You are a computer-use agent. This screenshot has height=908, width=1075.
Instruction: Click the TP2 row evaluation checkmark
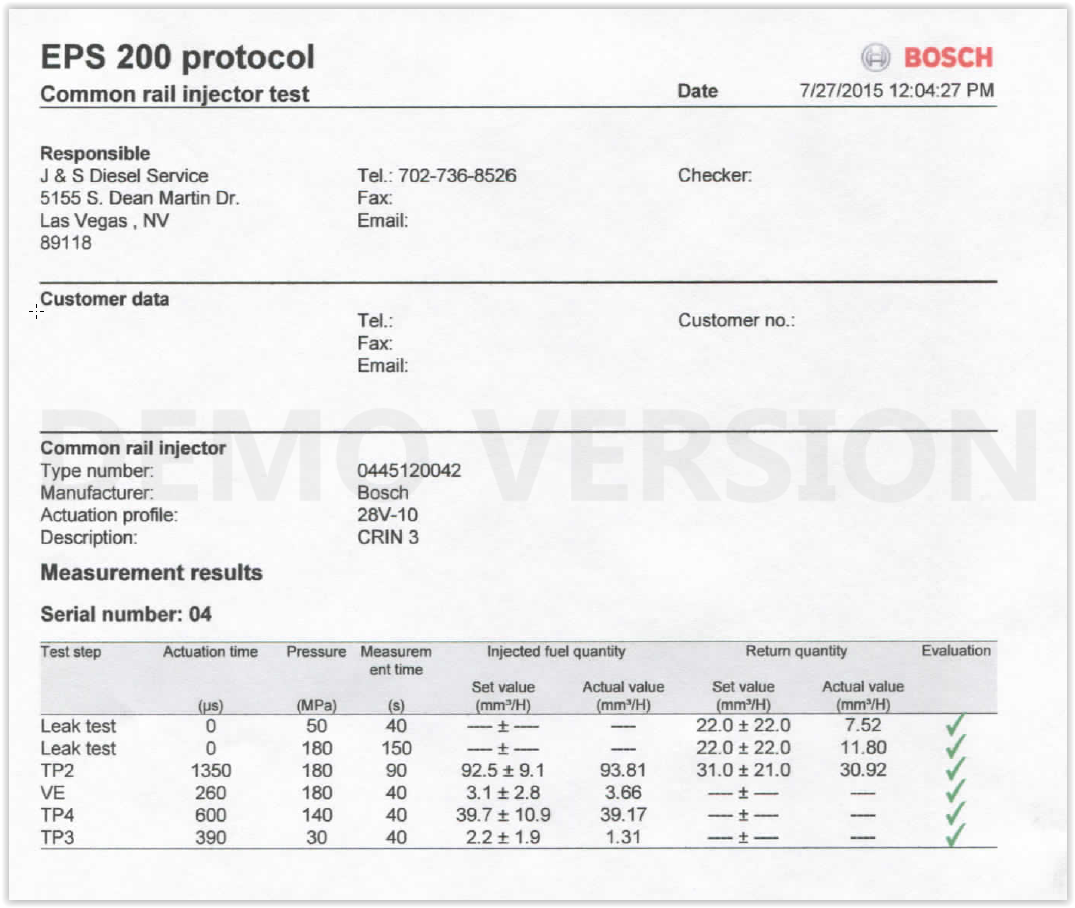click(956, 770)
